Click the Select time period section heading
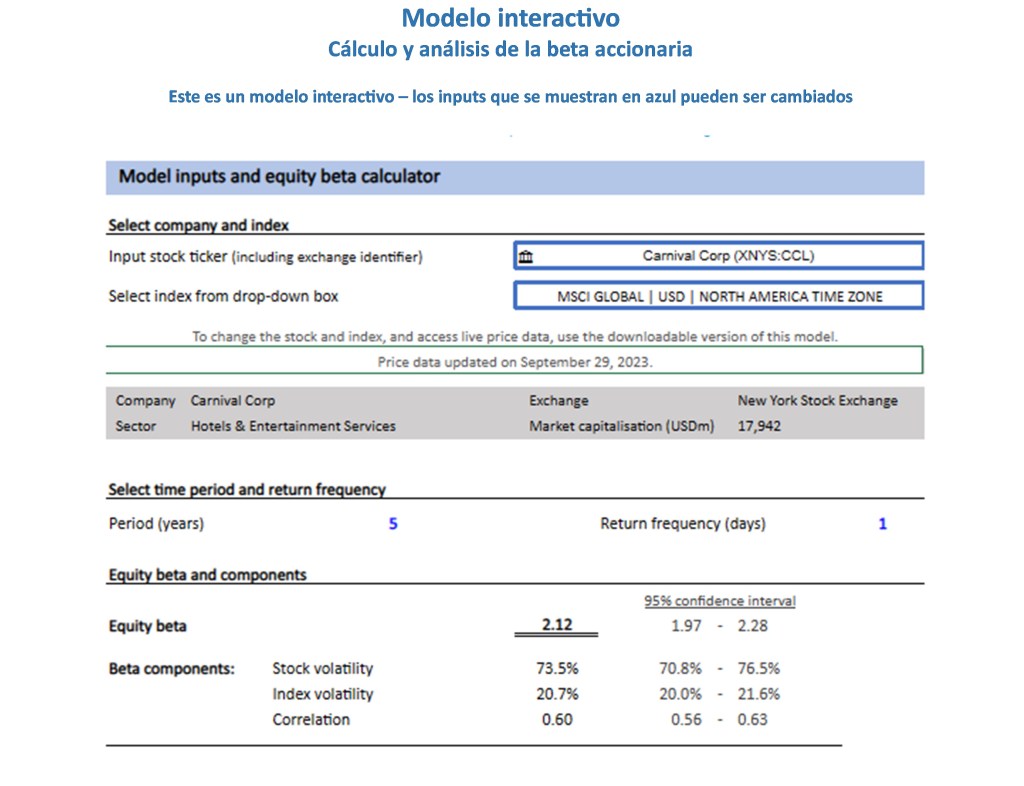The height and width of the screenshot is (786, 1024). click(246, 489)
